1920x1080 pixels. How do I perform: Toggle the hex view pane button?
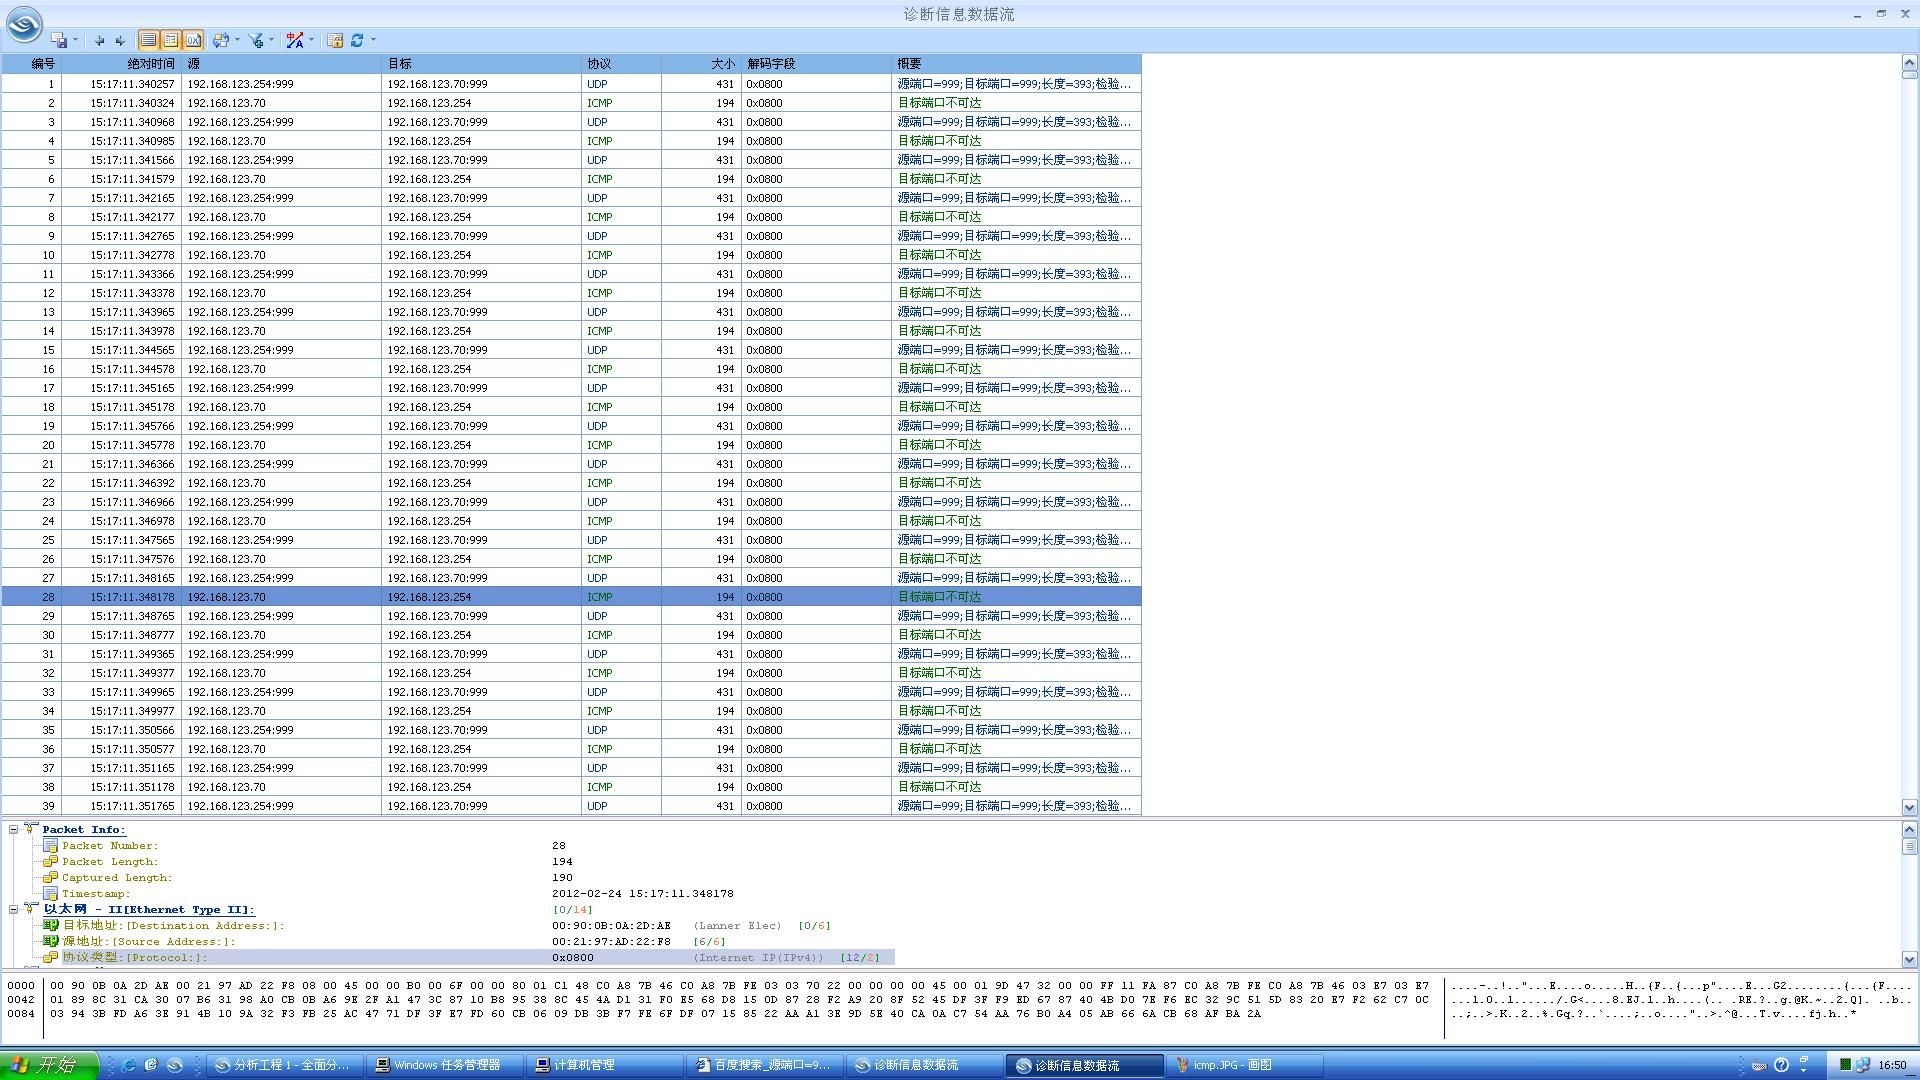coord(193,40)
